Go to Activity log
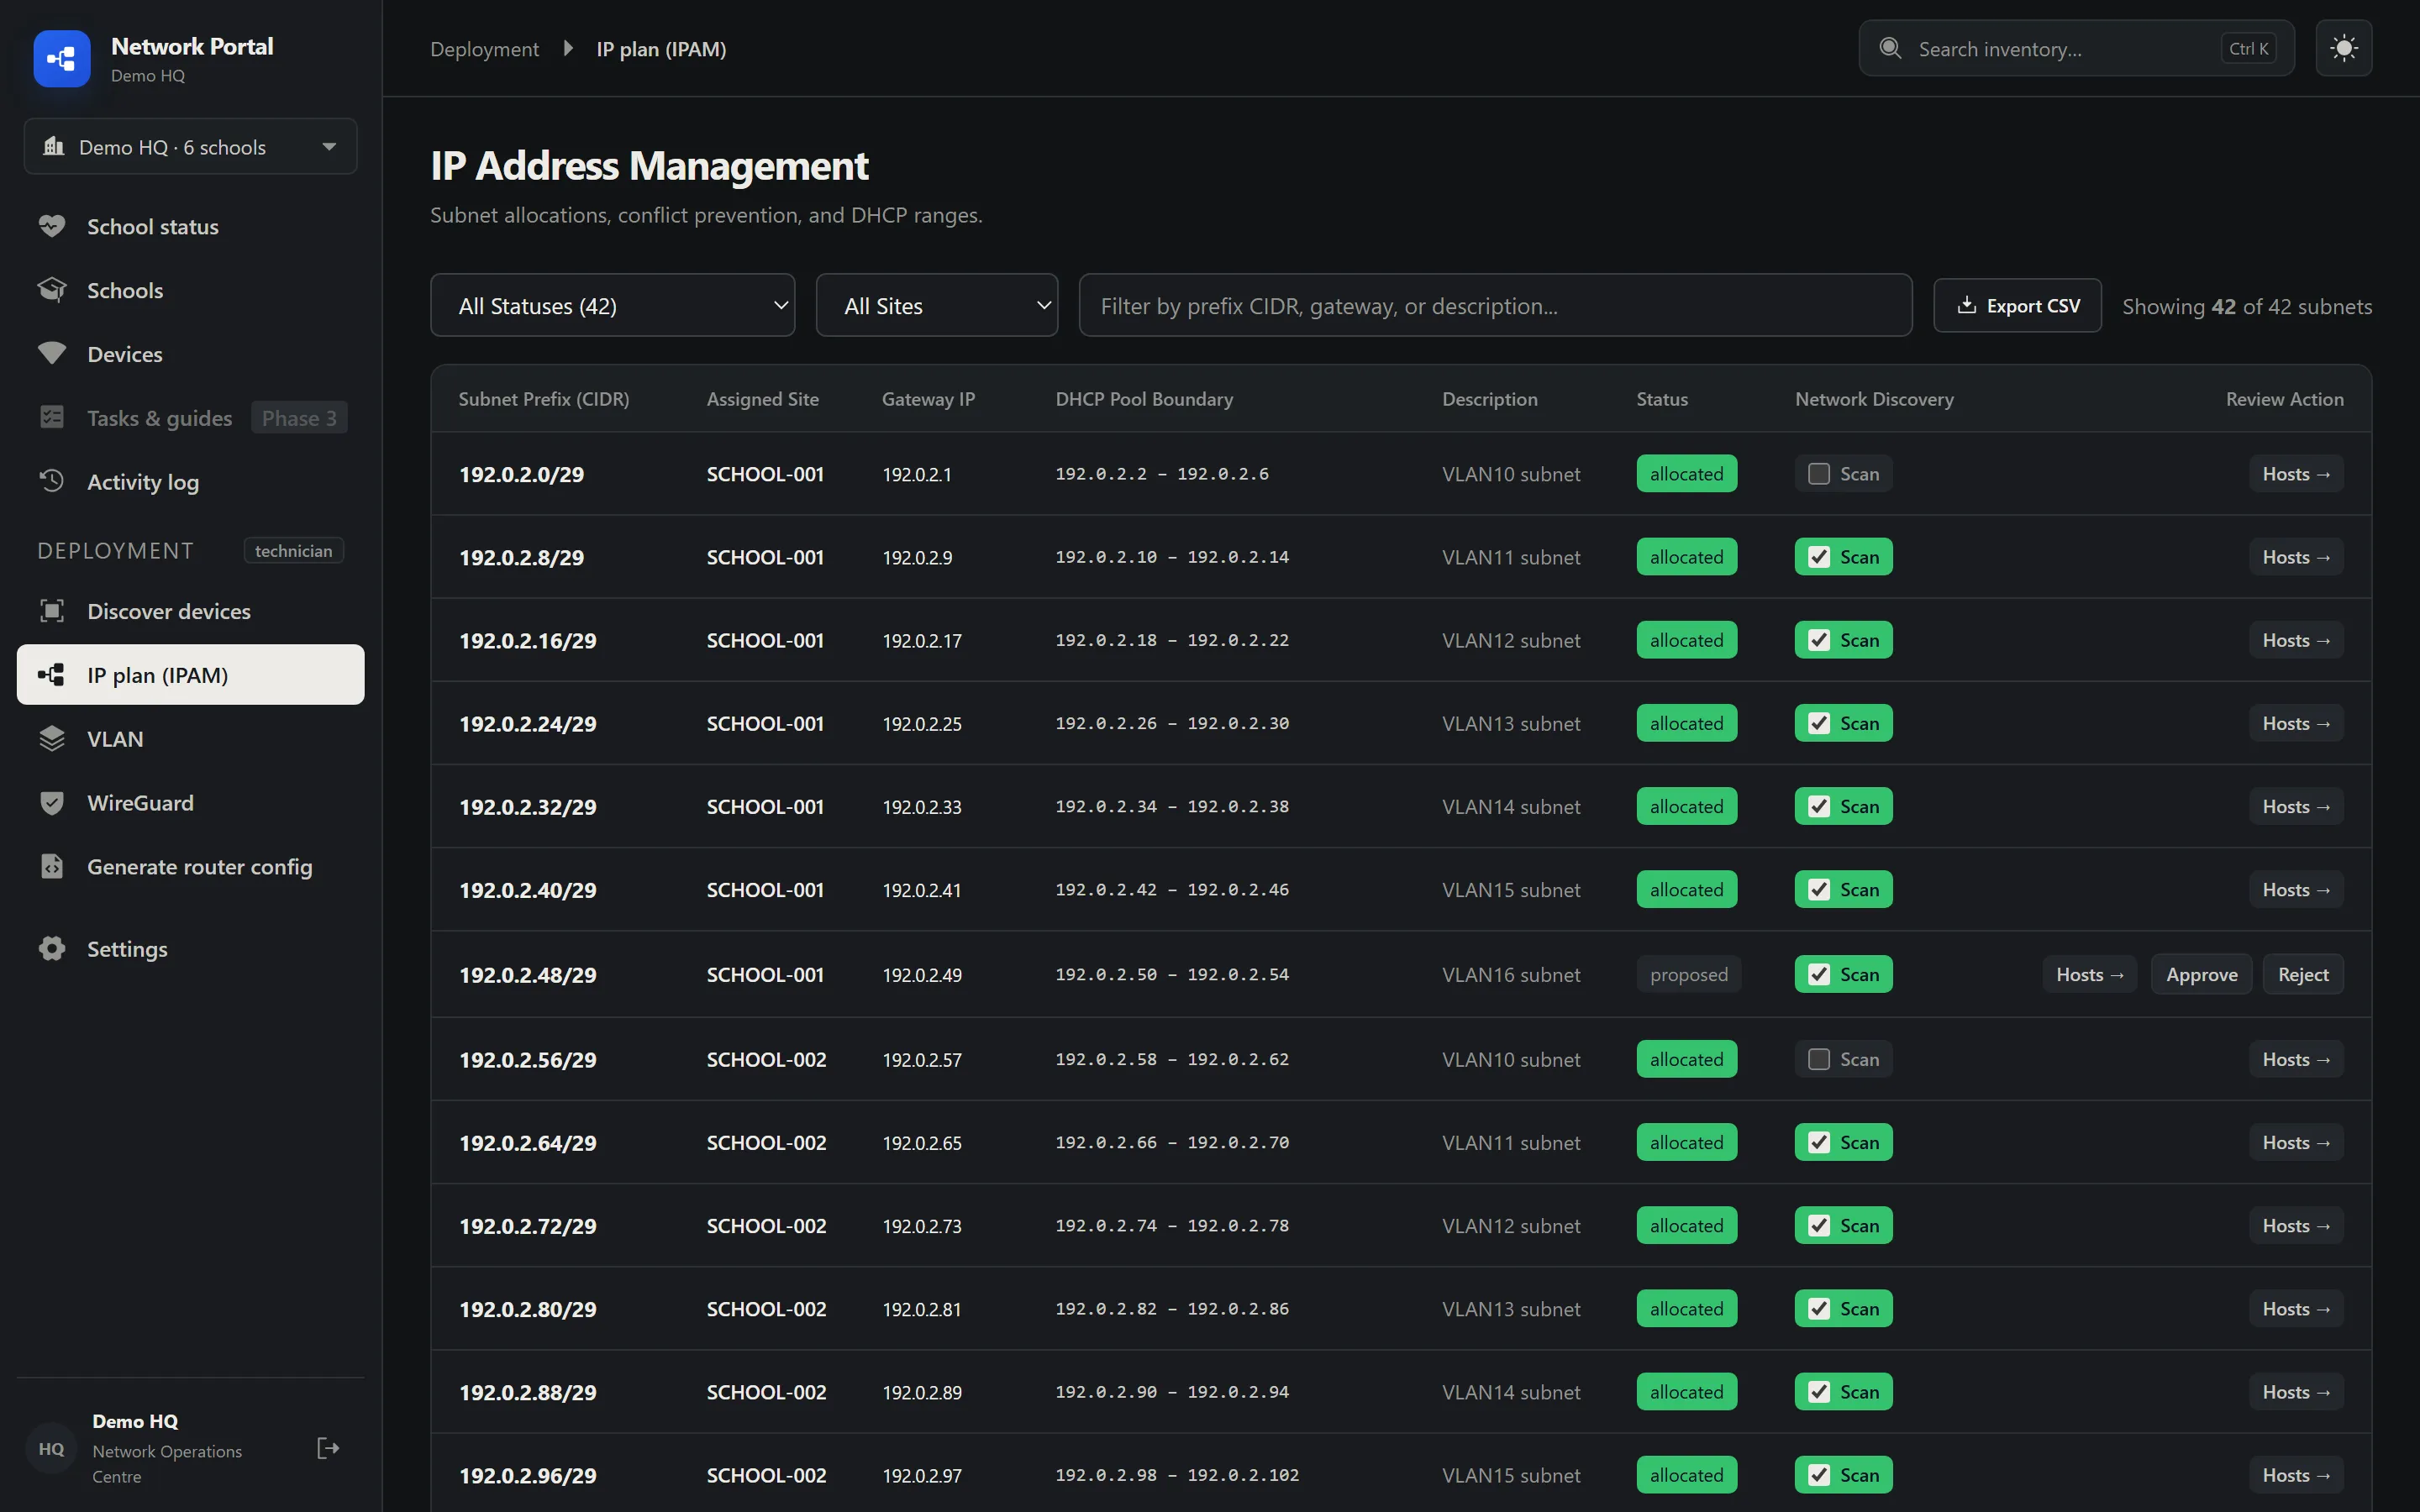2420x1512 pixels. [190, 481]
